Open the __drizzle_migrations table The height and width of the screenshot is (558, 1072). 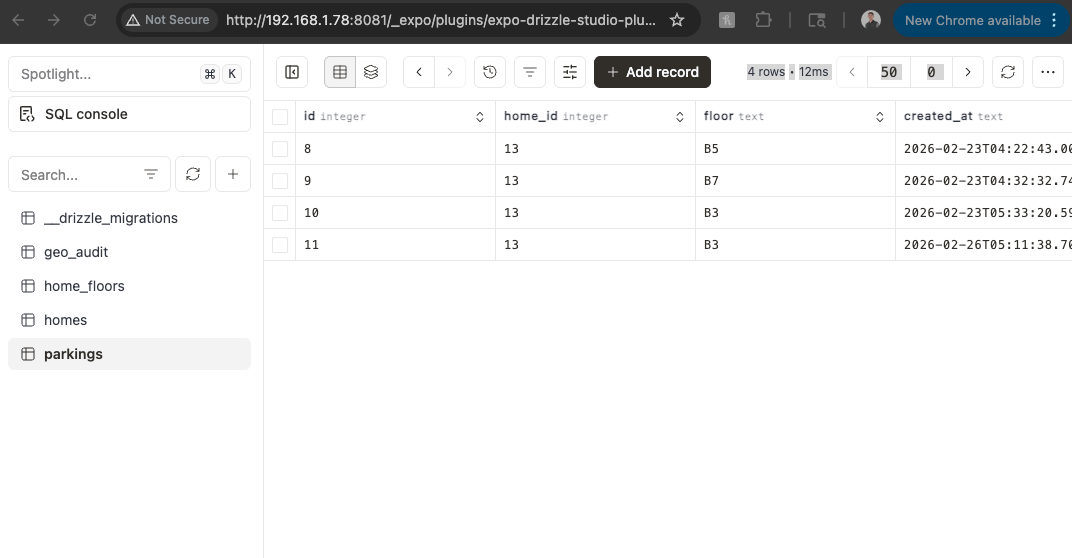pyautogui.click(x=129, y=218)
